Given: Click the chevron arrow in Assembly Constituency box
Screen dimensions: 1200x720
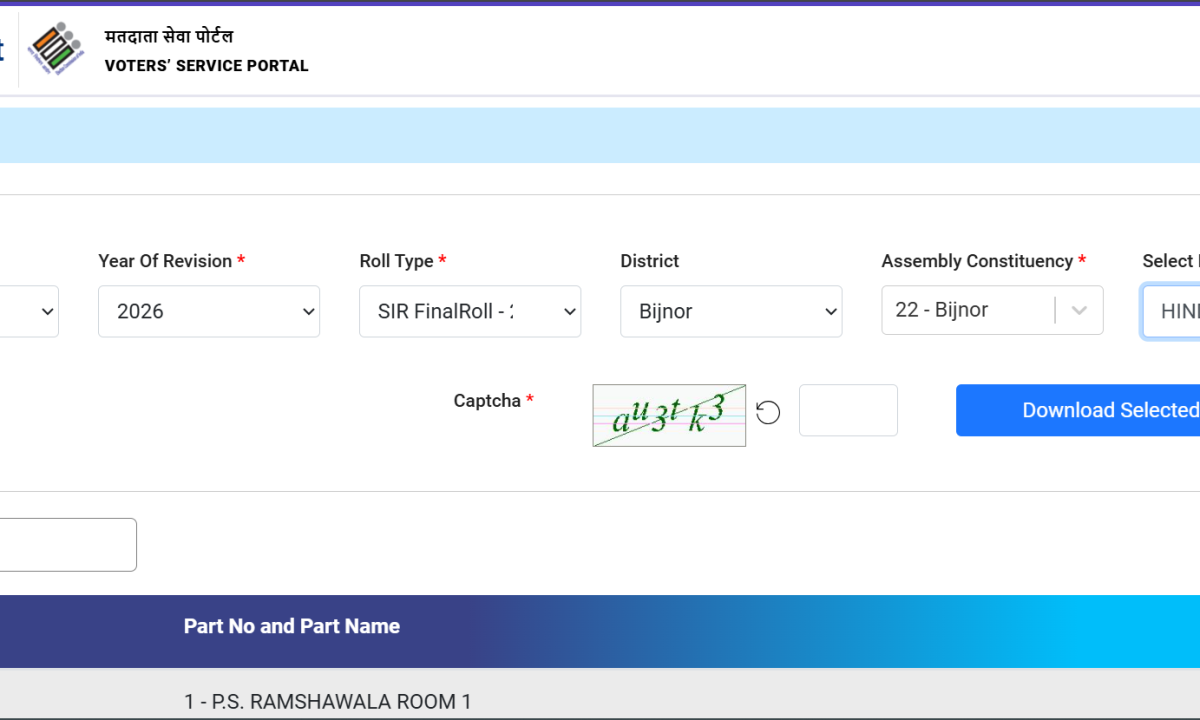Looking at the screenshot, I should click(x=1079, y=311).
